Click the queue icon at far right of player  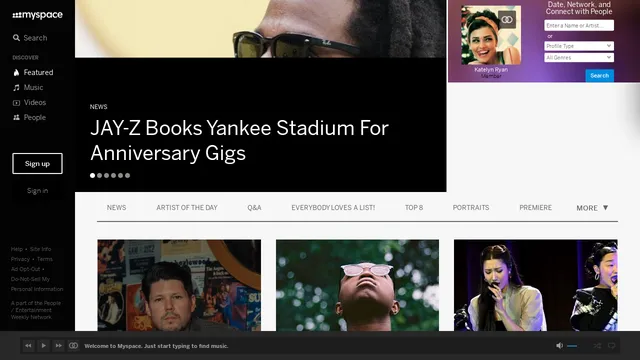coord(611,346)
